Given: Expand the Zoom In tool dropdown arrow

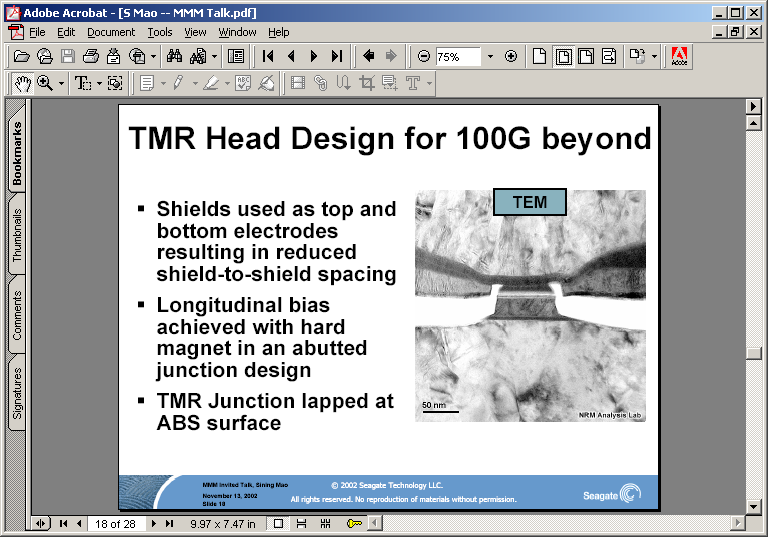Looking at the screenshot, I should (62, 83).
